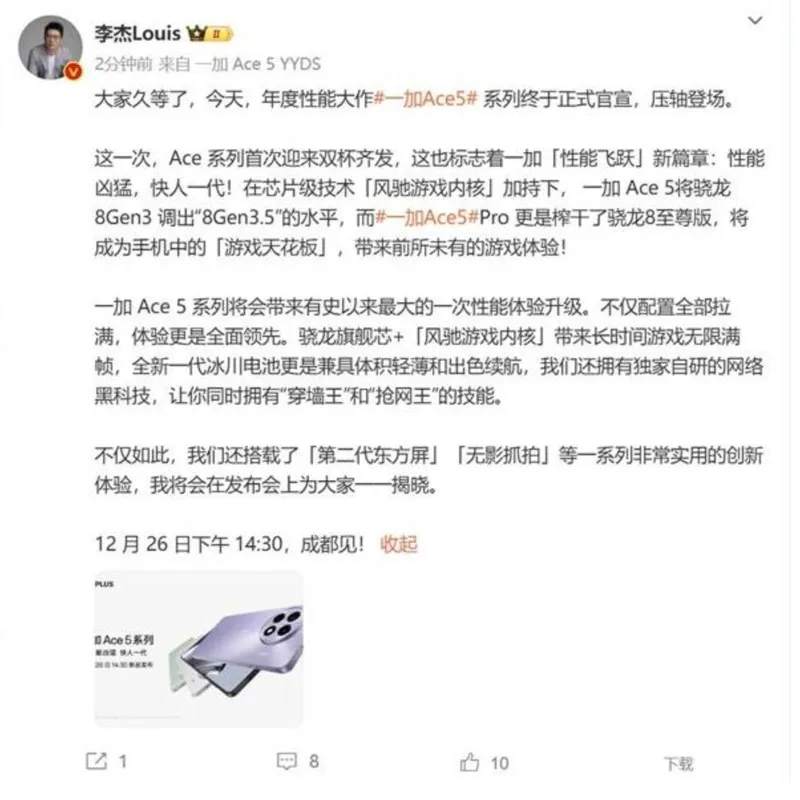This screenshot has height=800, width=800.
Task: Click the source 一加 Ace 5 YYDS
Action: click(x=258, y=64)
